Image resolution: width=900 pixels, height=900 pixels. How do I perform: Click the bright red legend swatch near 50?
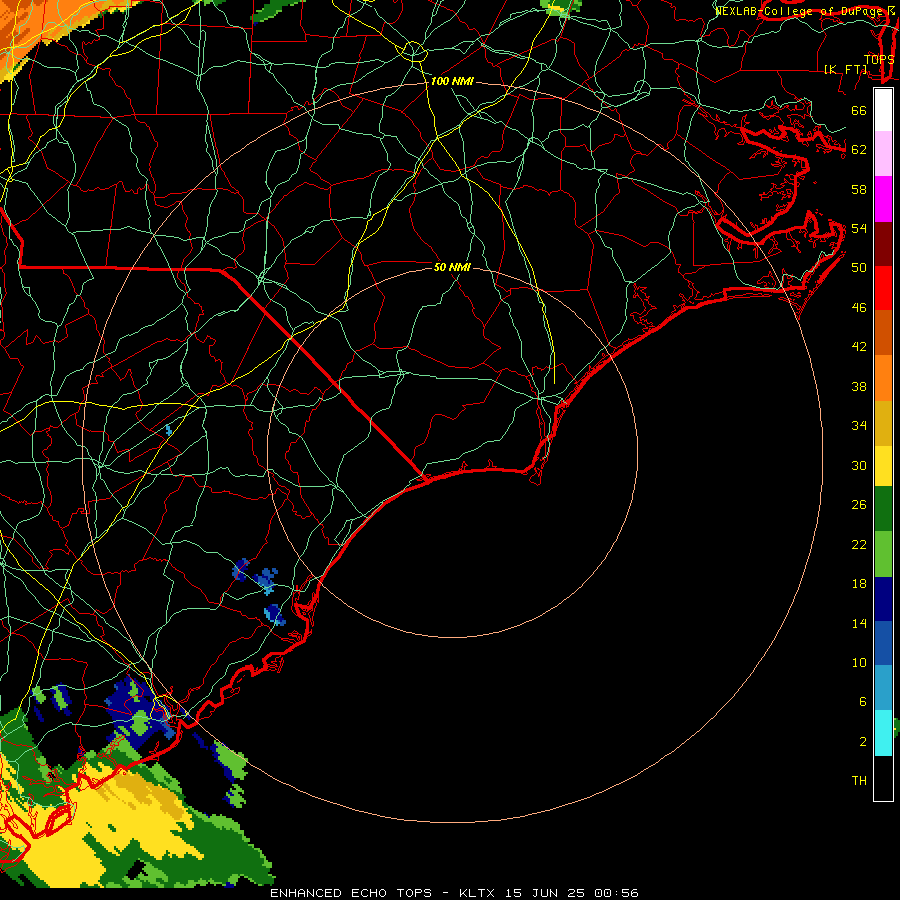[x=883, y=288]
